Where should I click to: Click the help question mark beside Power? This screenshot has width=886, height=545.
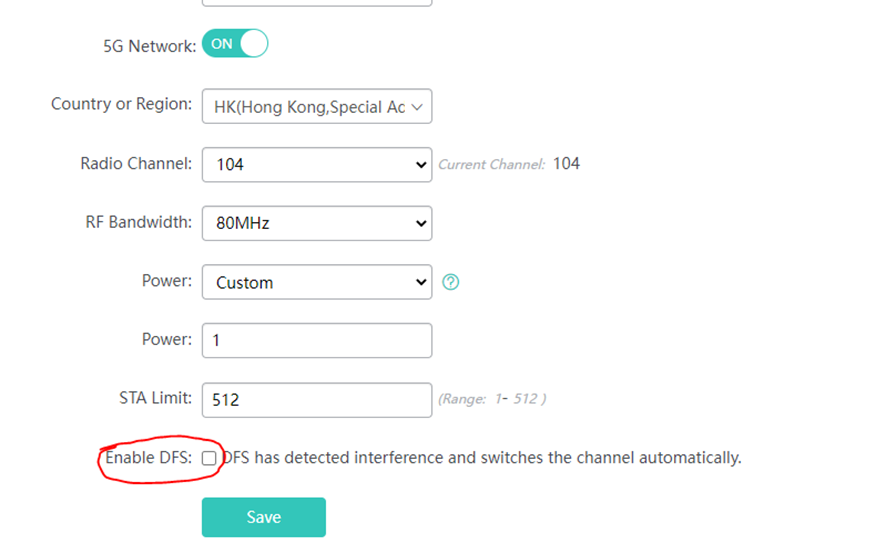450,282
